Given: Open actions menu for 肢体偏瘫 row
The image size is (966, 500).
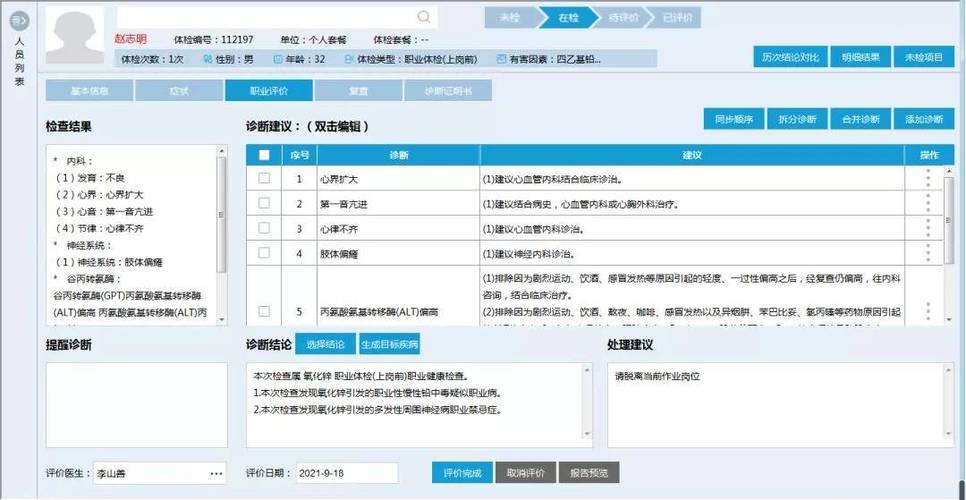Looking at the screenshot, I should (928, 253).
